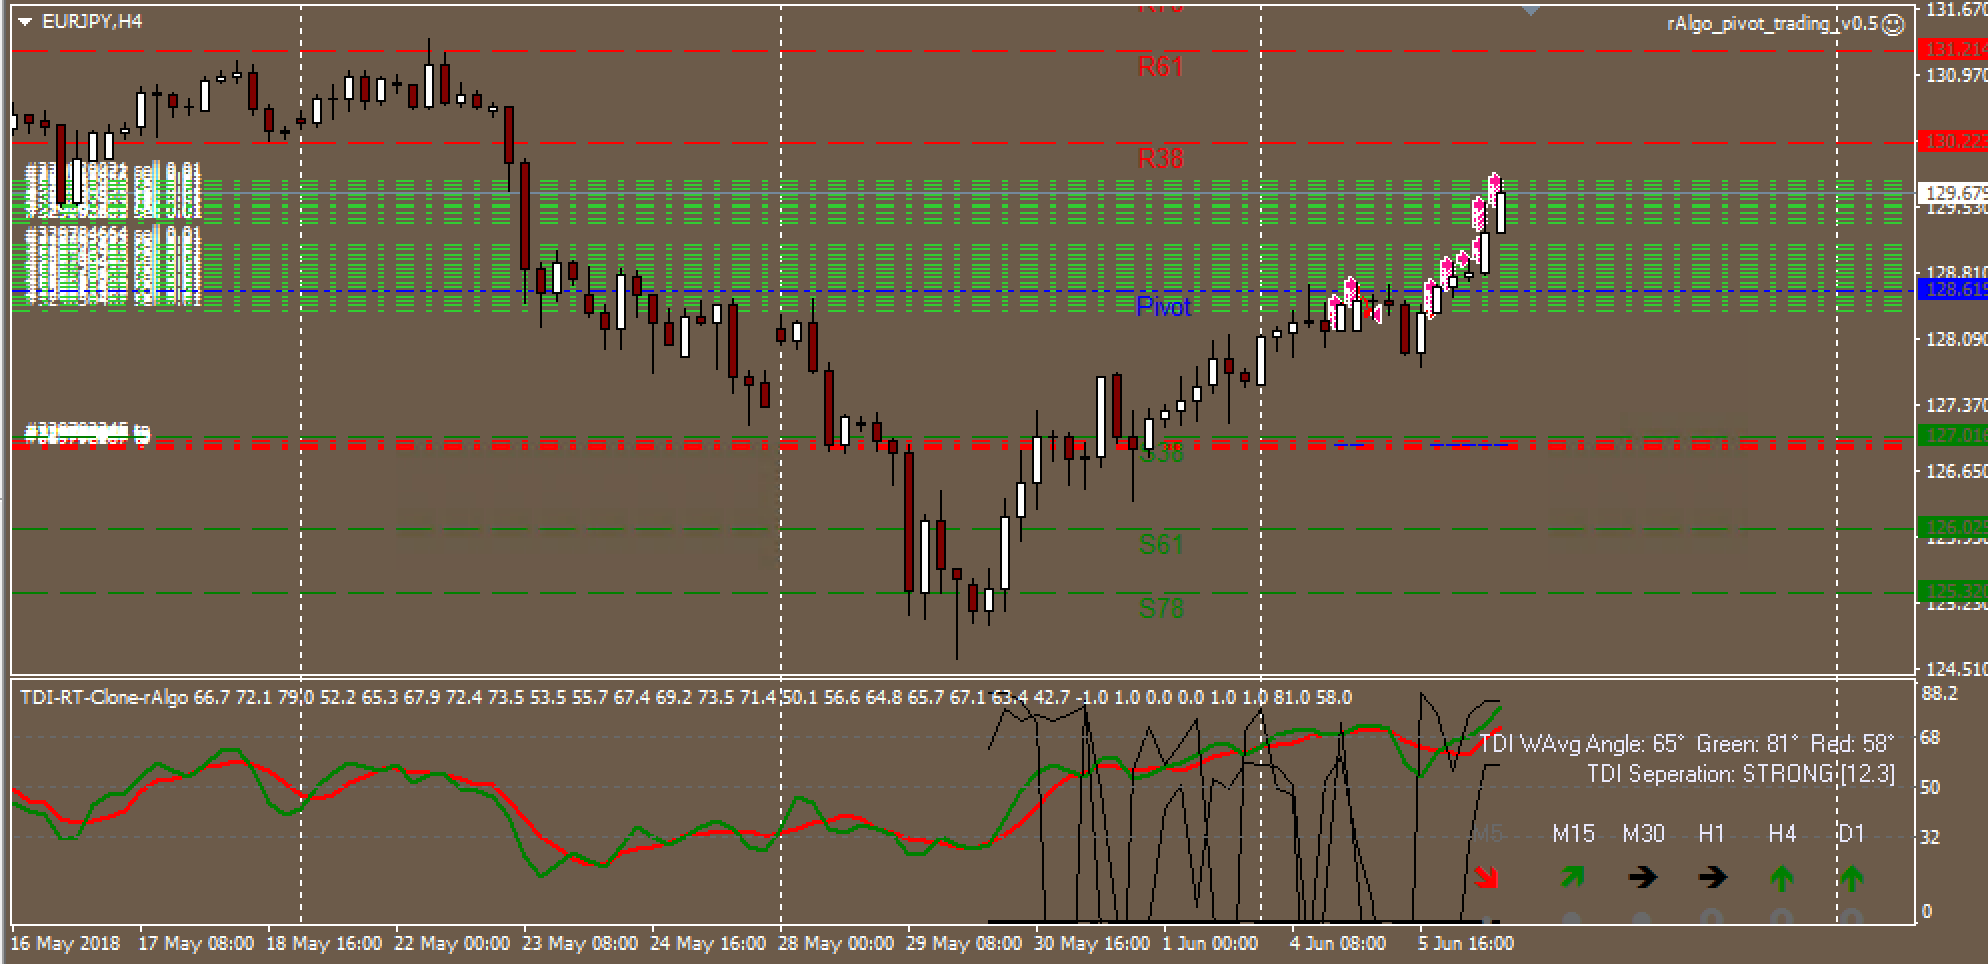Click the TDI Seperation STRONG readout
This screenshot has width=1988, height=964.
click(x=1741, y=774)
